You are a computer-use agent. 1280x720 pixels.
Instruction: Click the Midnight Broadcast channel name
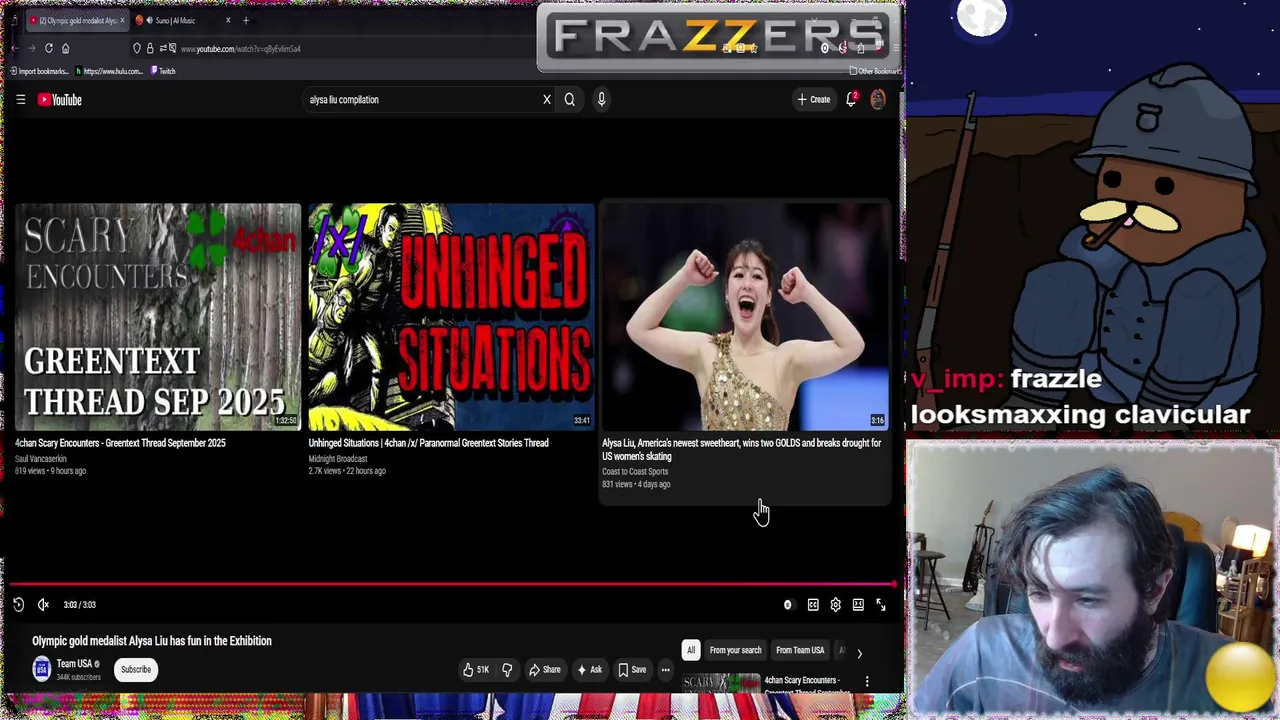[x=338, y=458]
